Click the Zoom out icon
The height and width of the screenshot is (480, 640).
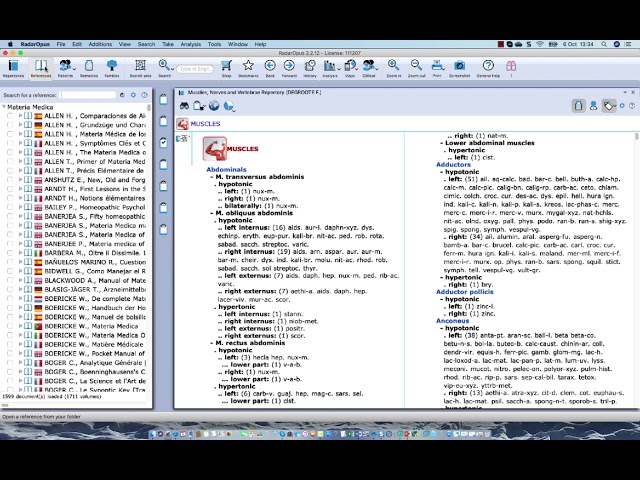416,68
